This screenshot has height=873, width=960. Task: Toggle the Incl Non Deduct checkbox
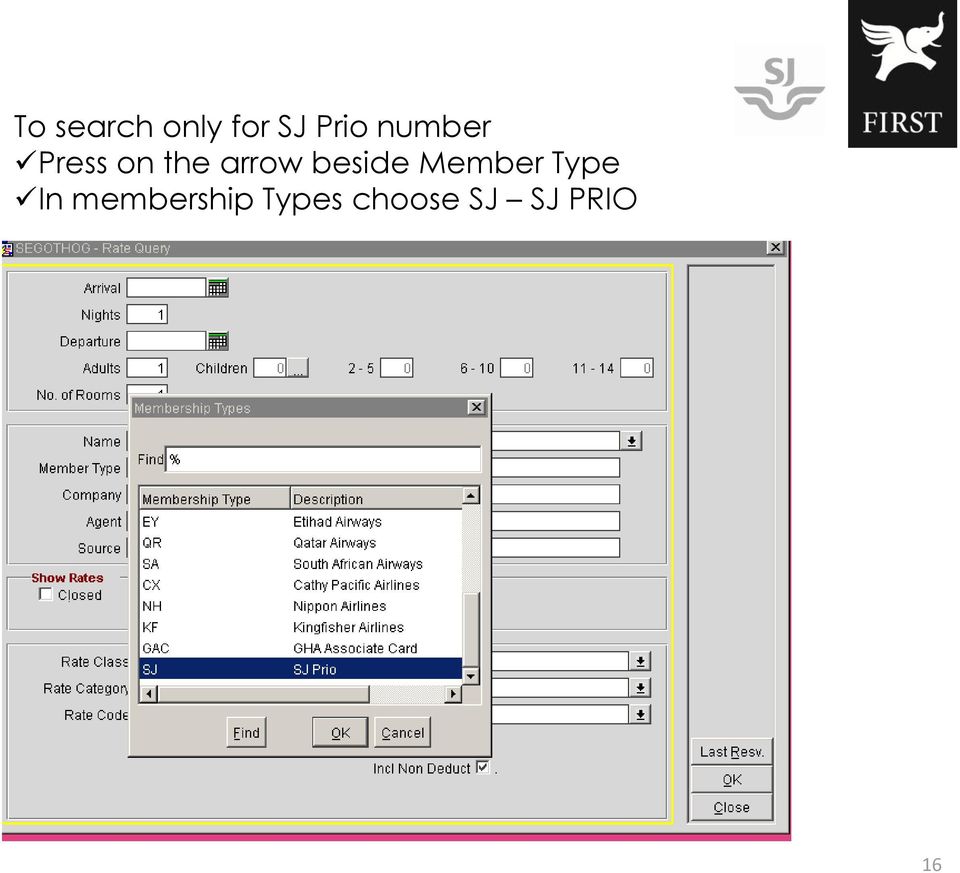tap(483, 766)
